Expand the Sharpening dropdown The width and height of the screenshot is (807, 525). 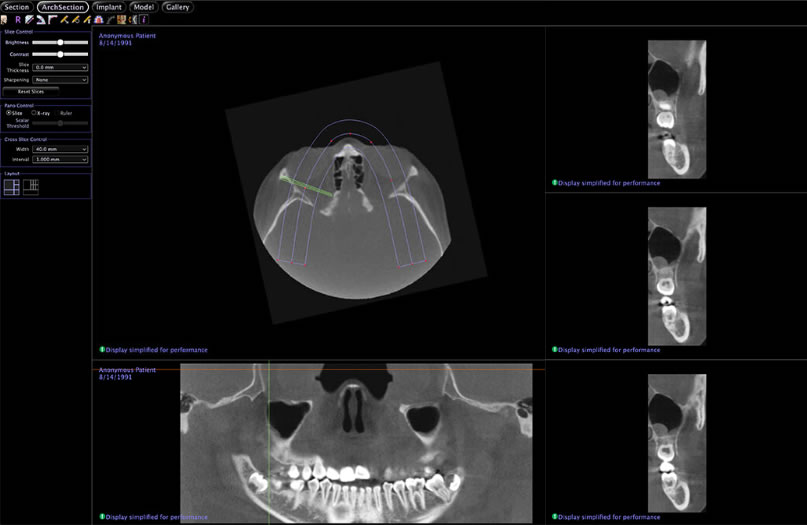pos(60,79)
